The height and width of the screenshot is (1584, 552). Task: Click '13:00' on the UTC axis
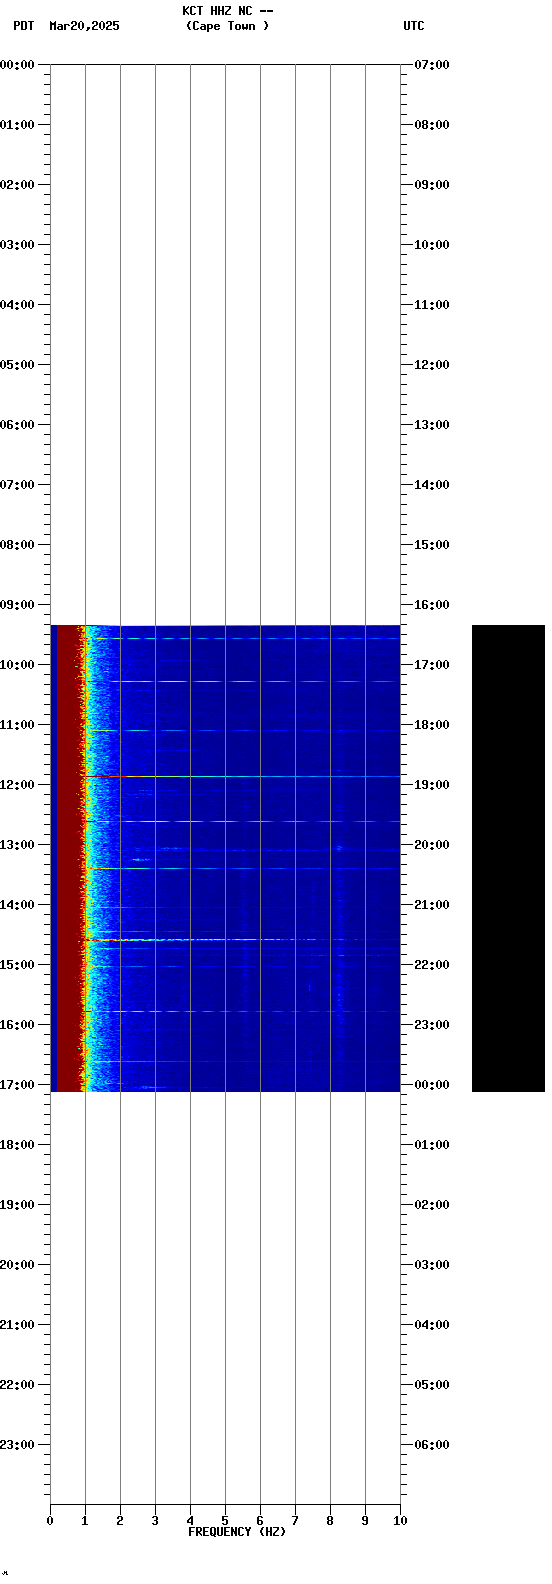pyautogui.click(x=432, y=425)
